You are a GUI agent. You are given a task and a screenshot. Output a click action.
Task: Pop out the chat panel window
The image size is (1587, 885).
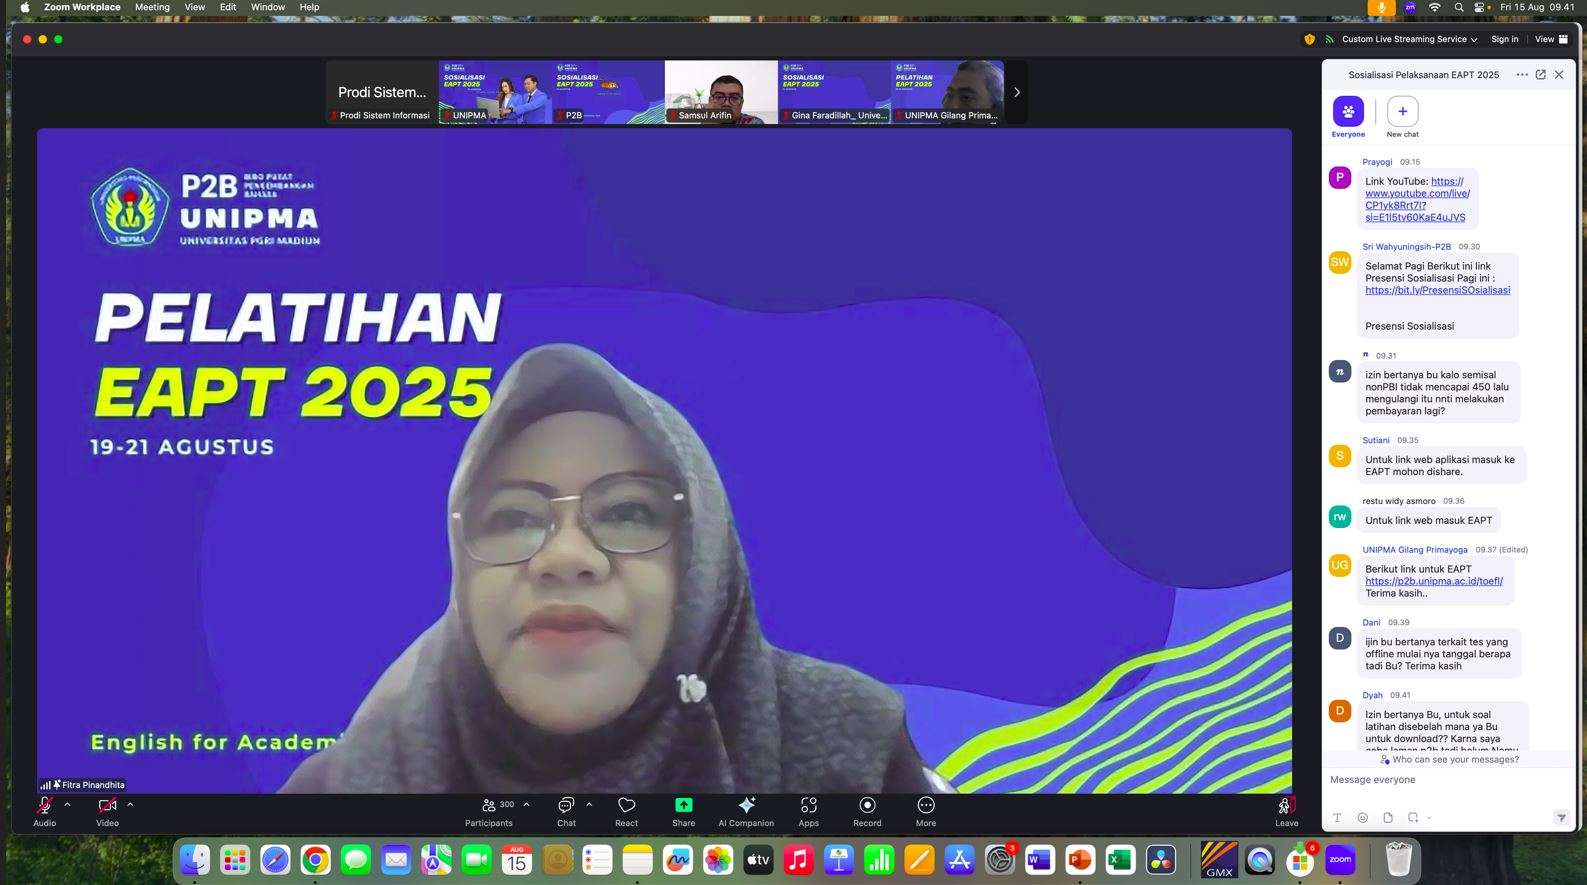(x=1541, y=74)
